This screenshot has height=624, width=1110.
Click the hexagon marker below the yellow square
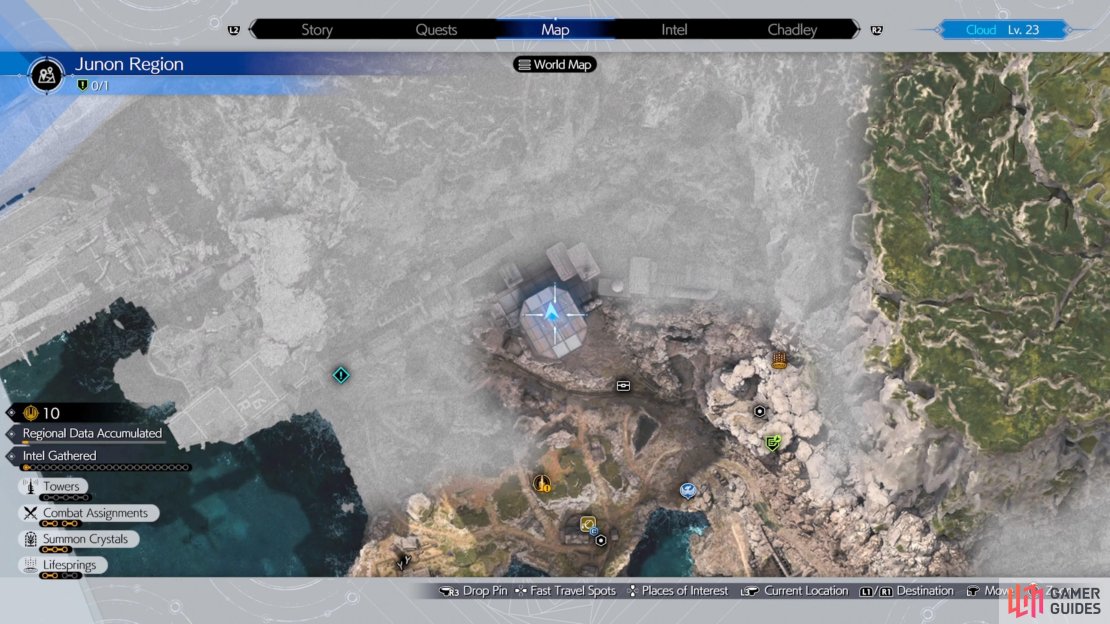[x=601, y=540]
